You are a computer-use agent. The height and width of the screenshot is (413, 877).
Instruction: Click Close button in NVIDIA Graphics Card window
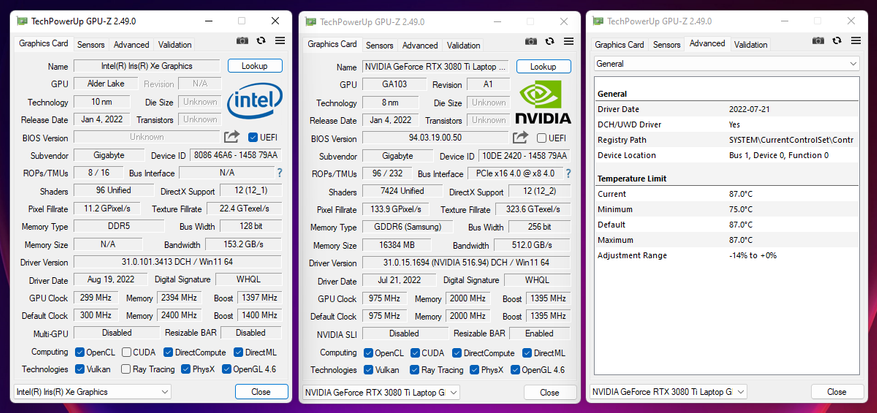tap(549, 392)
